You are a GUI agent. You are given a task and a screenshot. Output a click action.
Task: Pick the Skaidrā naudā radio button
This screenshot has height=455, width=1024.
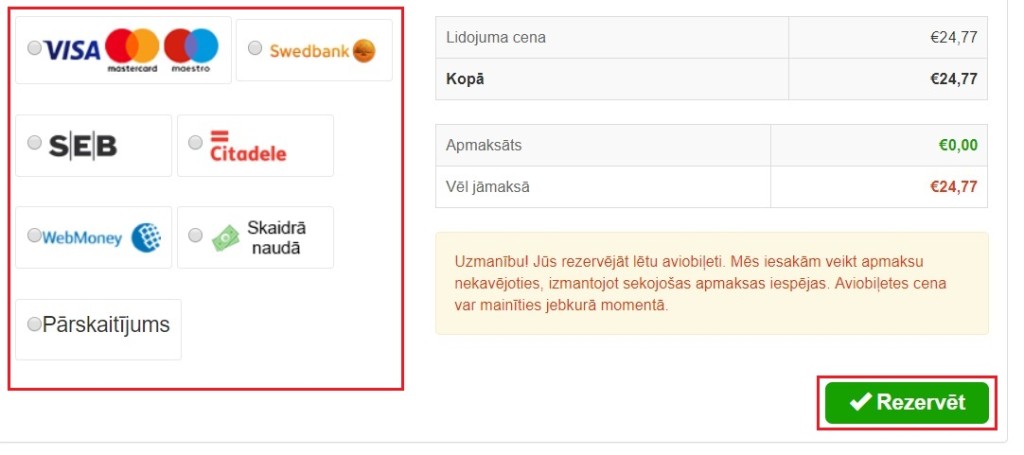click(x=195, y=236)
